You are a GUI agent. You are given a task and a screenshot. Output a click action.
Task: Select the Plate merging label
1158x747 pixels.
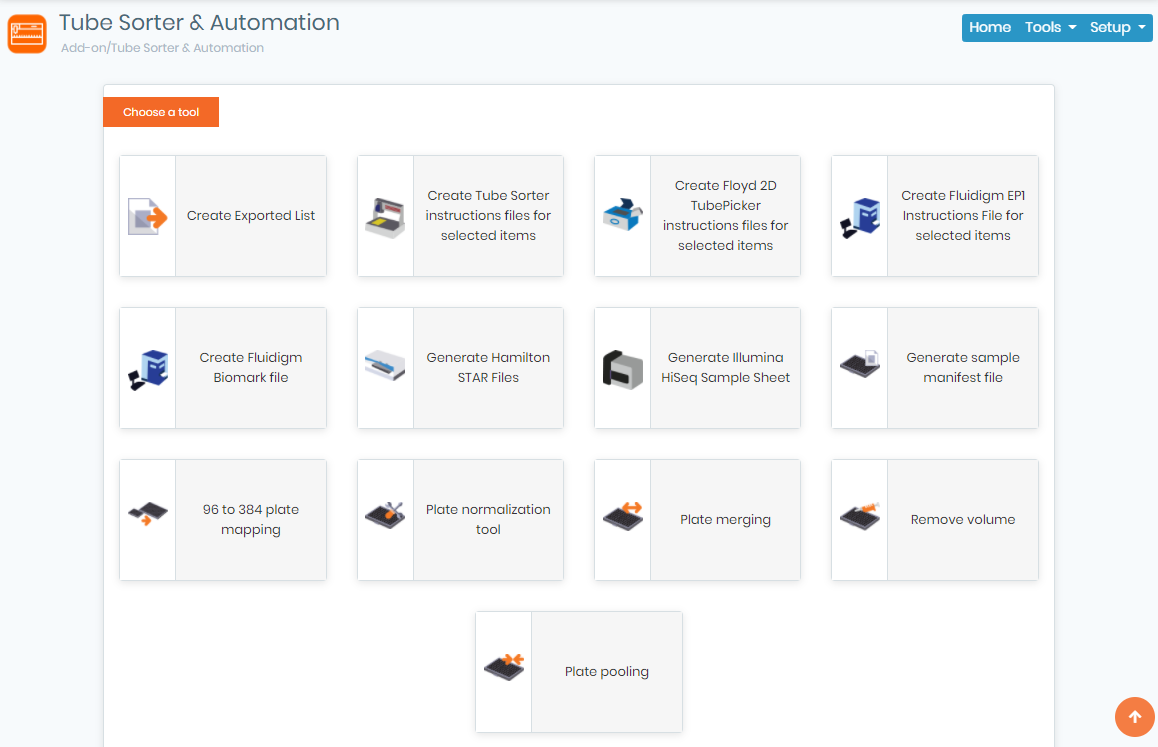[725, 519]
